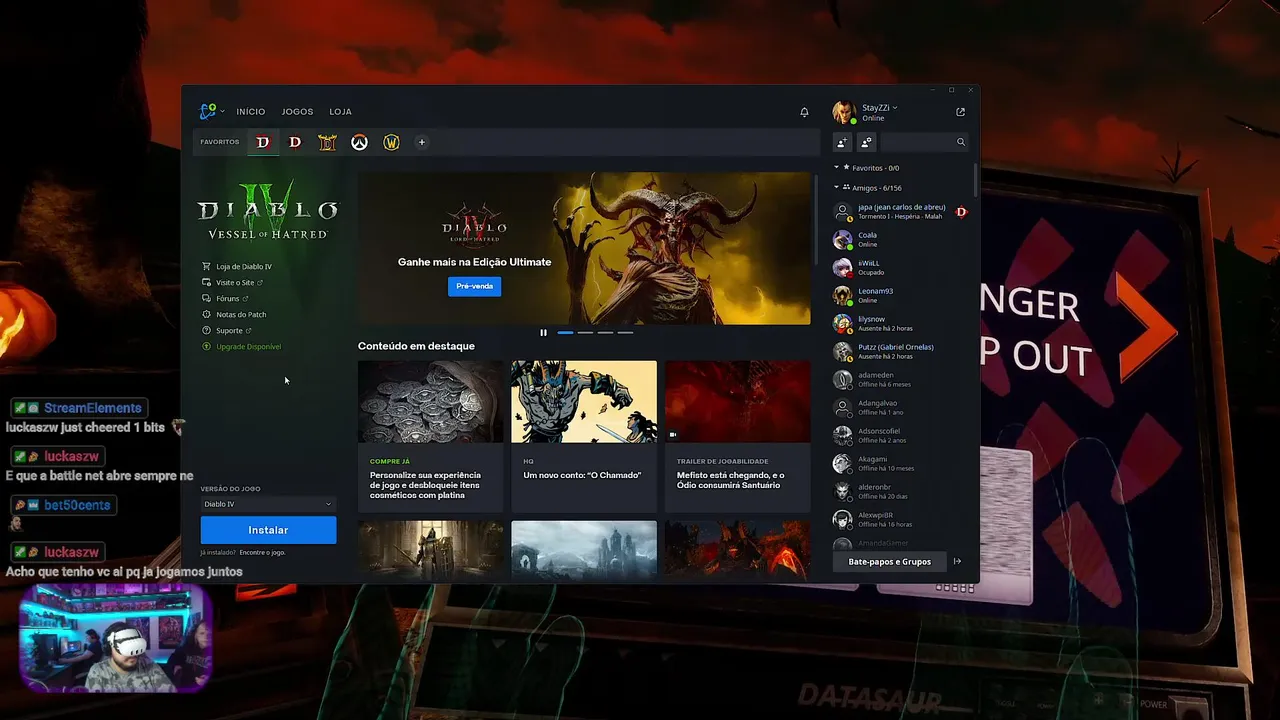Click iiWiiLL's avatar in the friends list
1280x720 pixels.
click(843, 268)
